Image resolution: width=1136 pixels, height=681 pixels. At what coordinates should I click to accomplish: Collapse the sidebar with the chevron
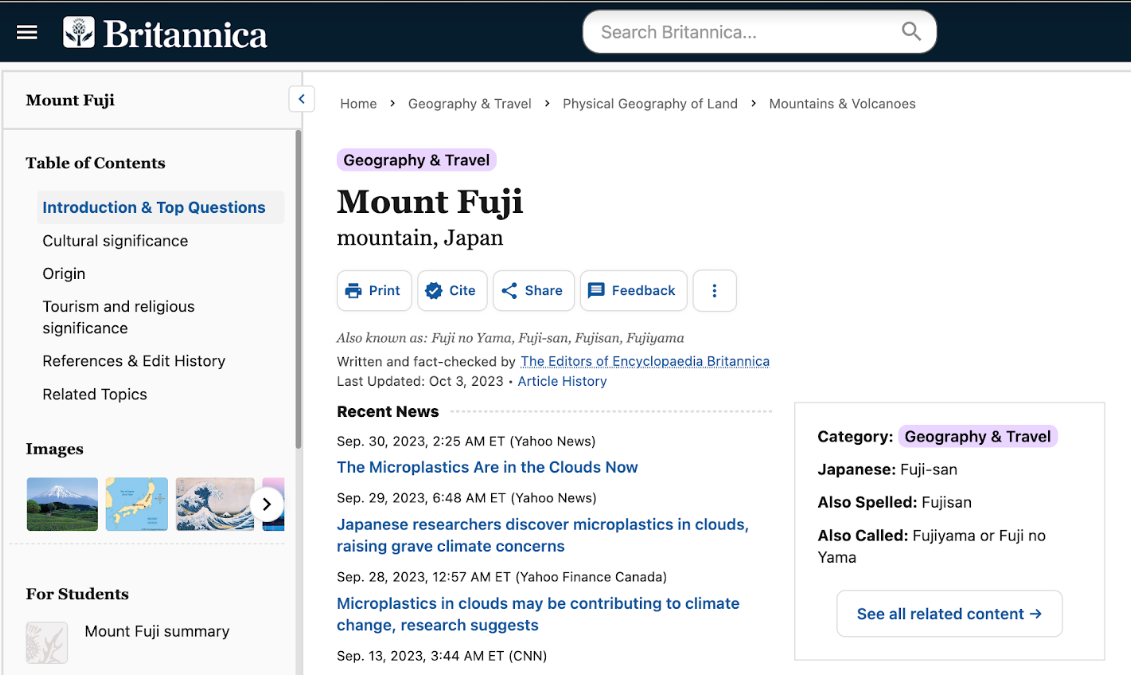pos(301,99)
